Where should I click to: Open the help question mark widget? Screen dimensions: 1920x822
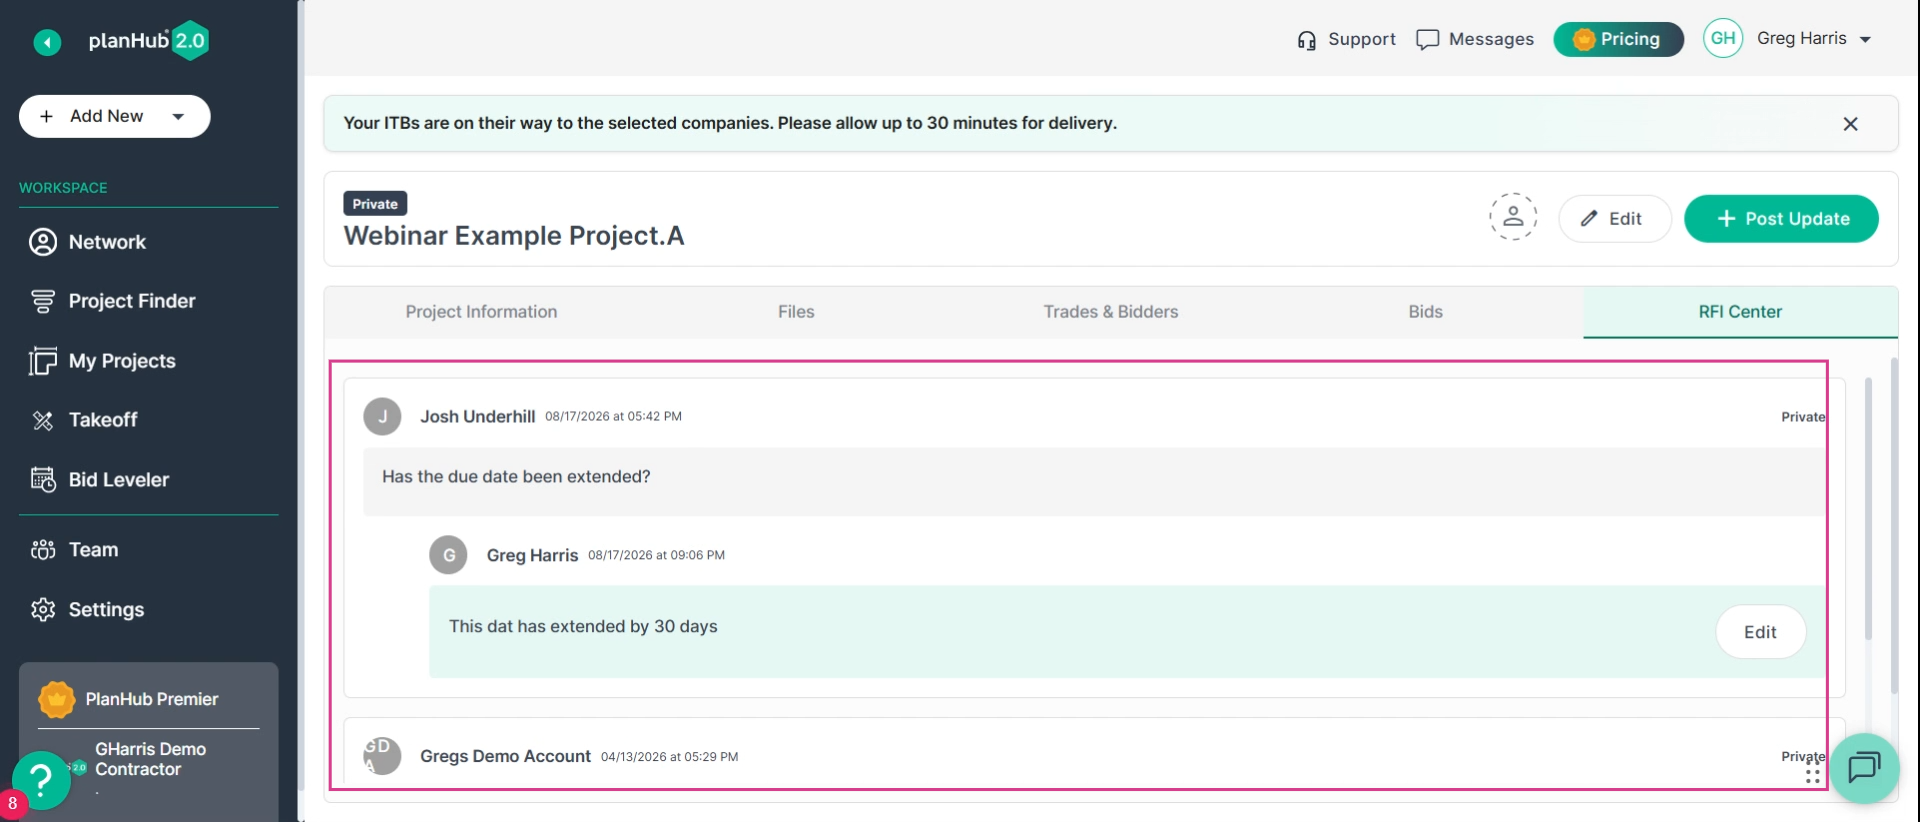click(41, 780)
